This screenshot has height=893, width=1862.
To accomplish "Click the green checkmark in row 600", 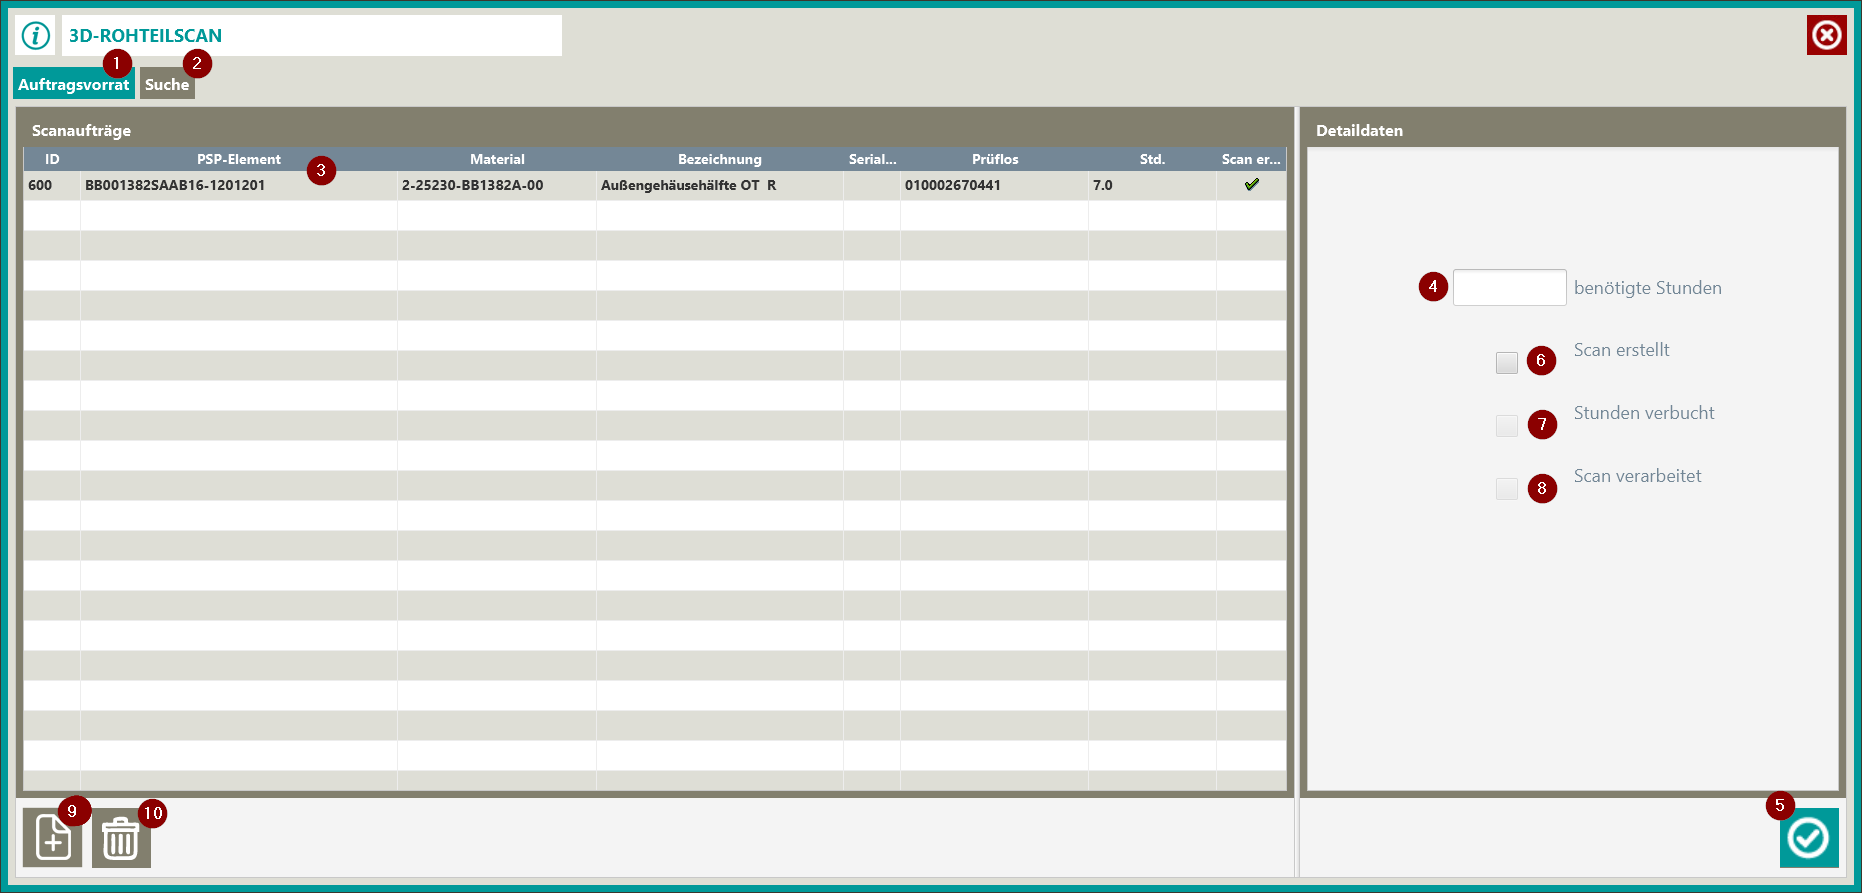I will [x=1251, y=185].
